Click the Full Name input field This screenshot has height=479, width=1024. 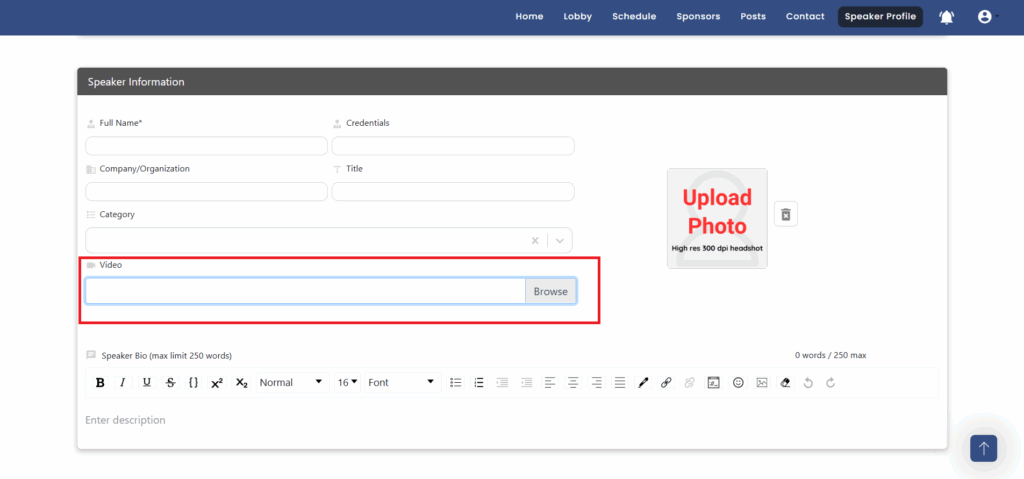207,146
